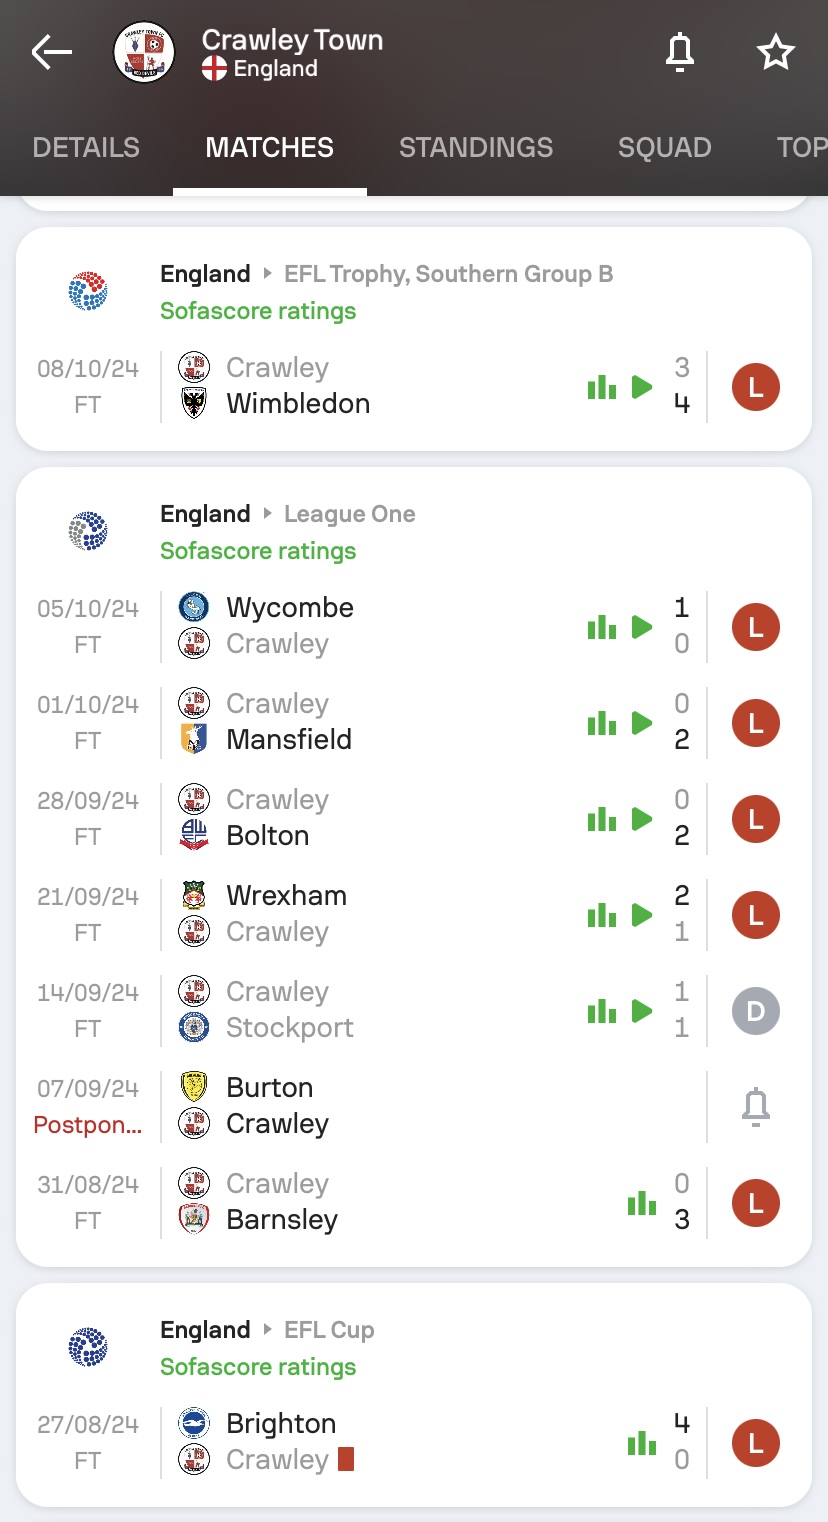The image size is (828, 1522).
Task: Enable bell alert for Burton vs Crawley
Action: (756, 1106)
